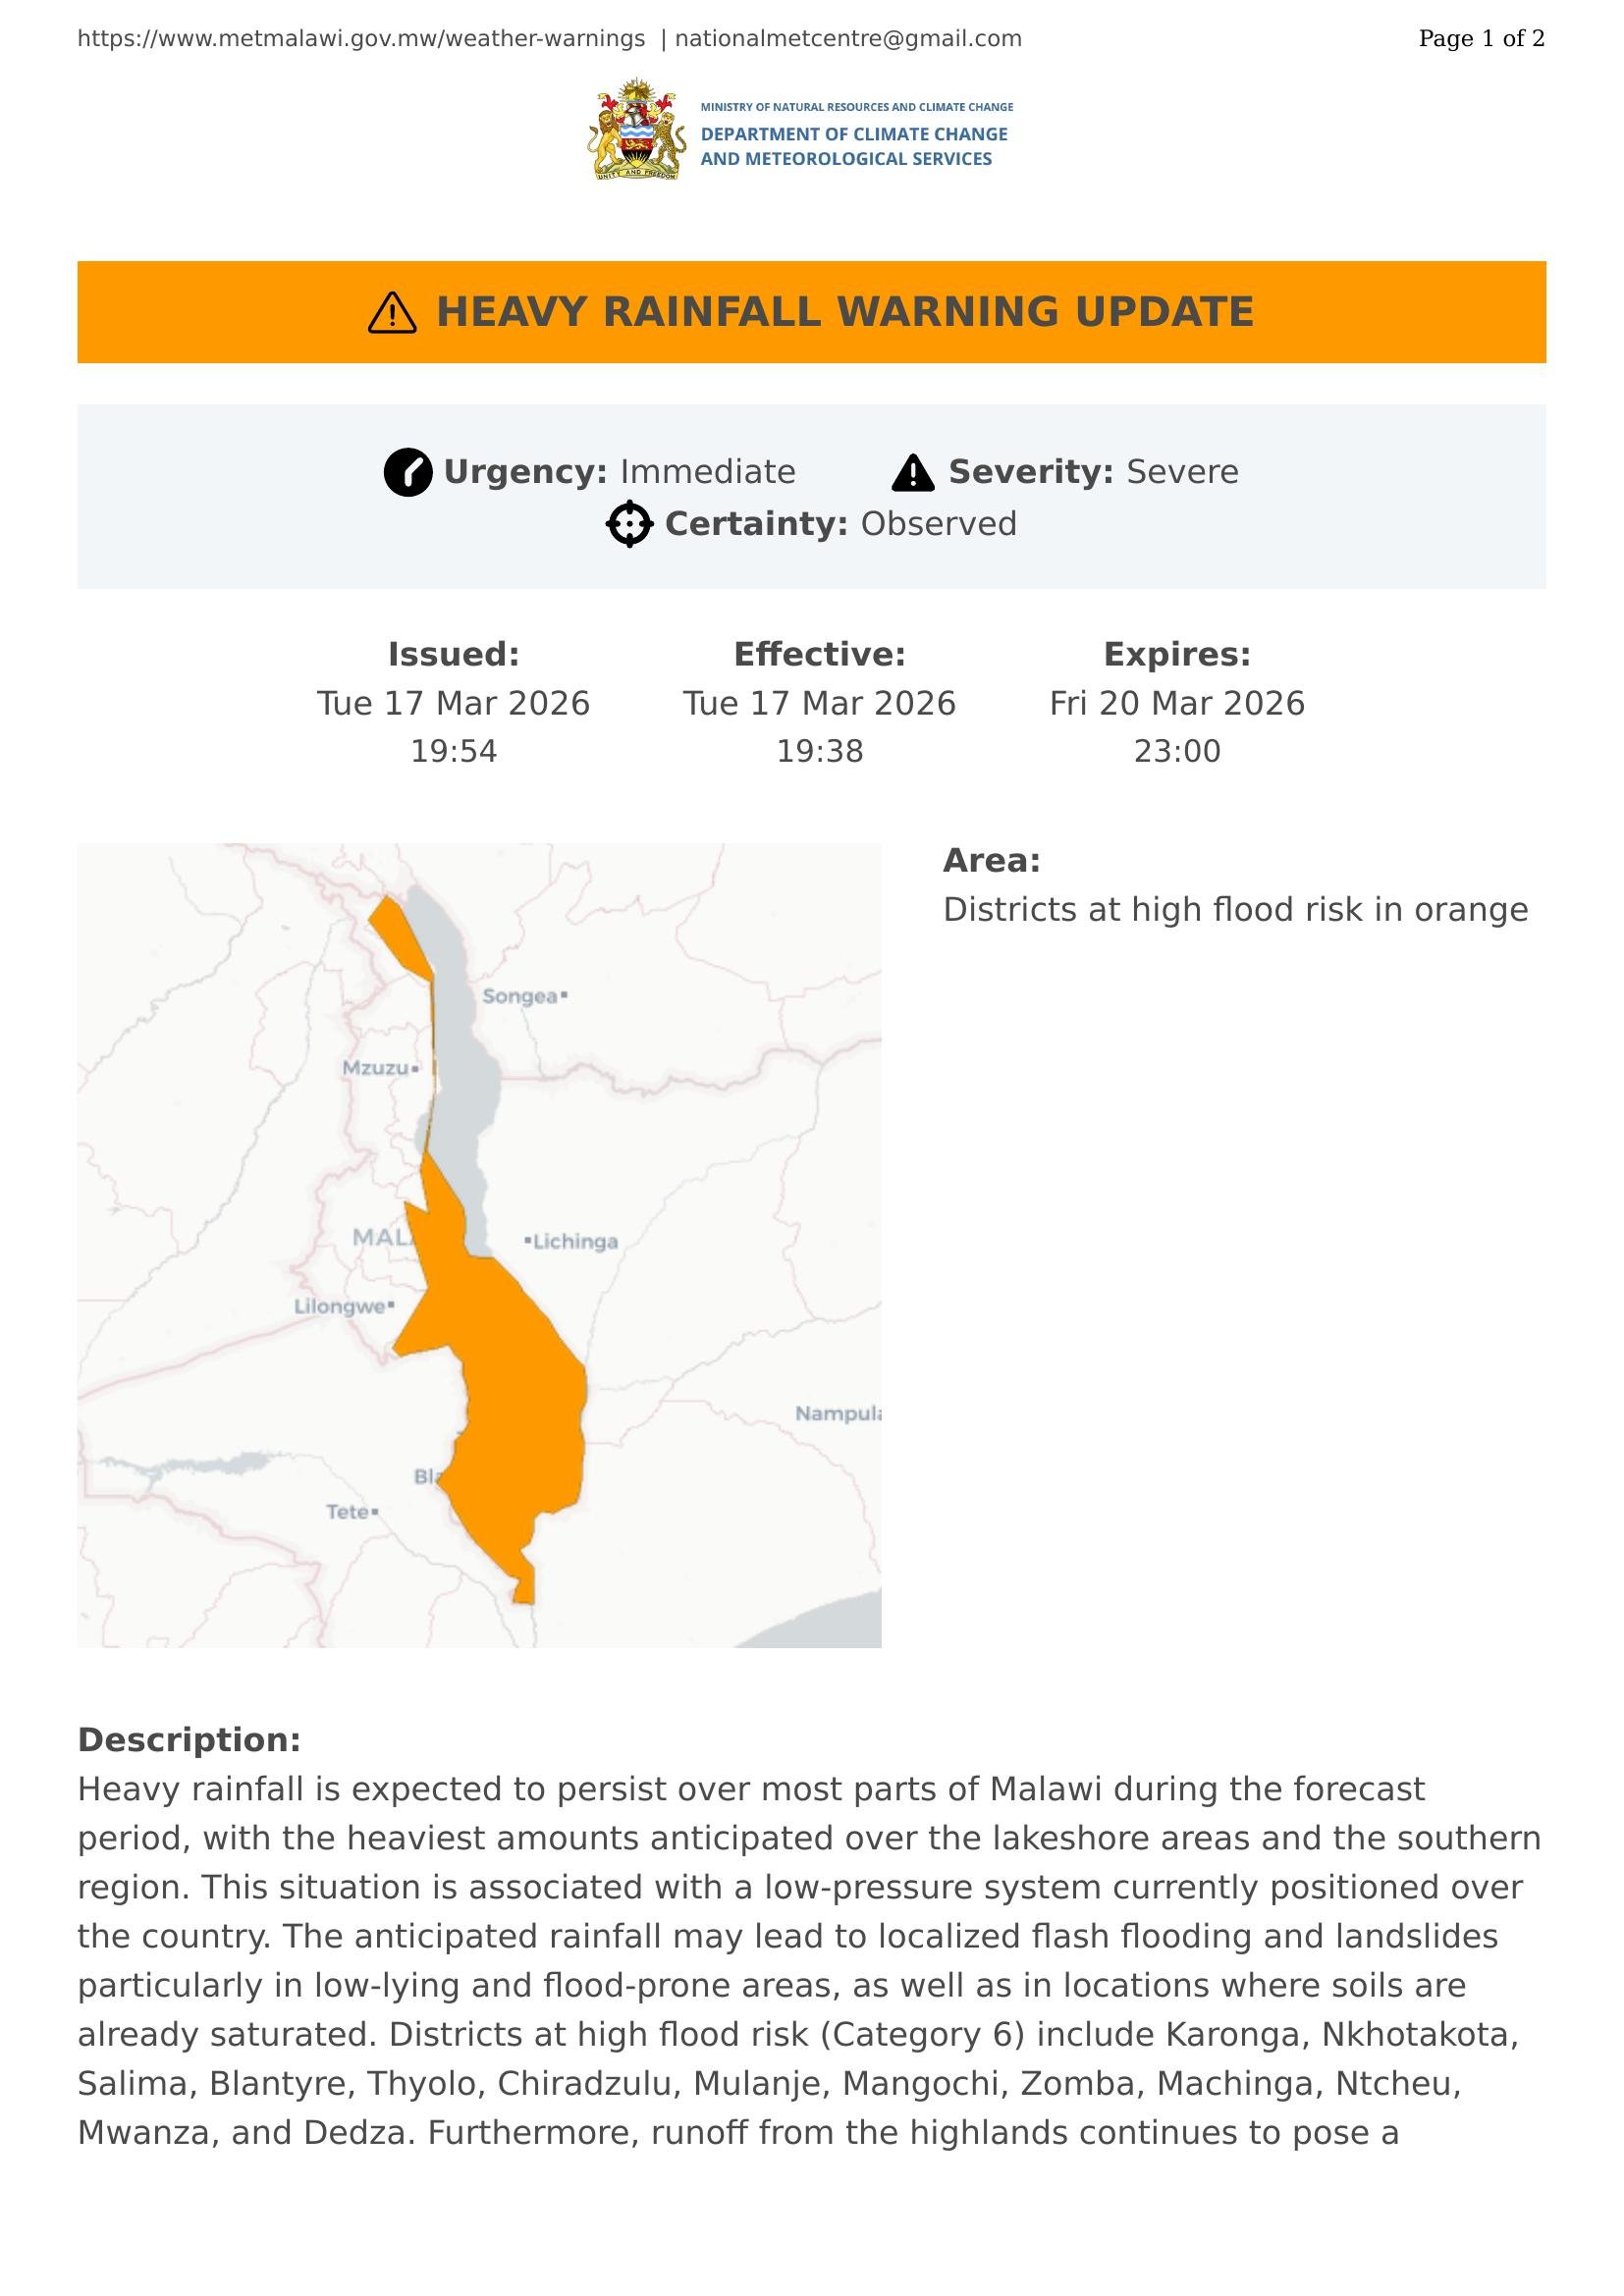Viewport: 1624px width, 2296px height.
Task: Click the Expires date Fri 20 Mar 2026
Action: (1177, 703)
